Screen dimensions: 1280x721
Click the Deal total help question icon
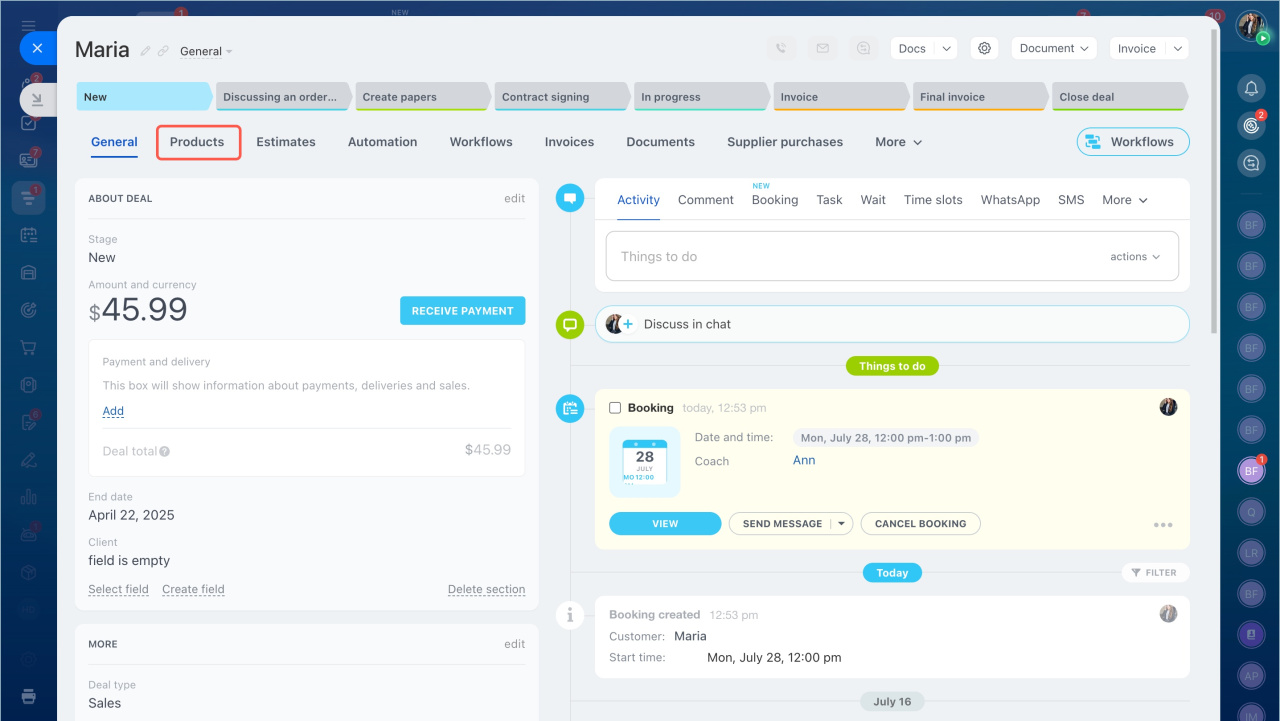pyautogui.click(x=165, y=451)
